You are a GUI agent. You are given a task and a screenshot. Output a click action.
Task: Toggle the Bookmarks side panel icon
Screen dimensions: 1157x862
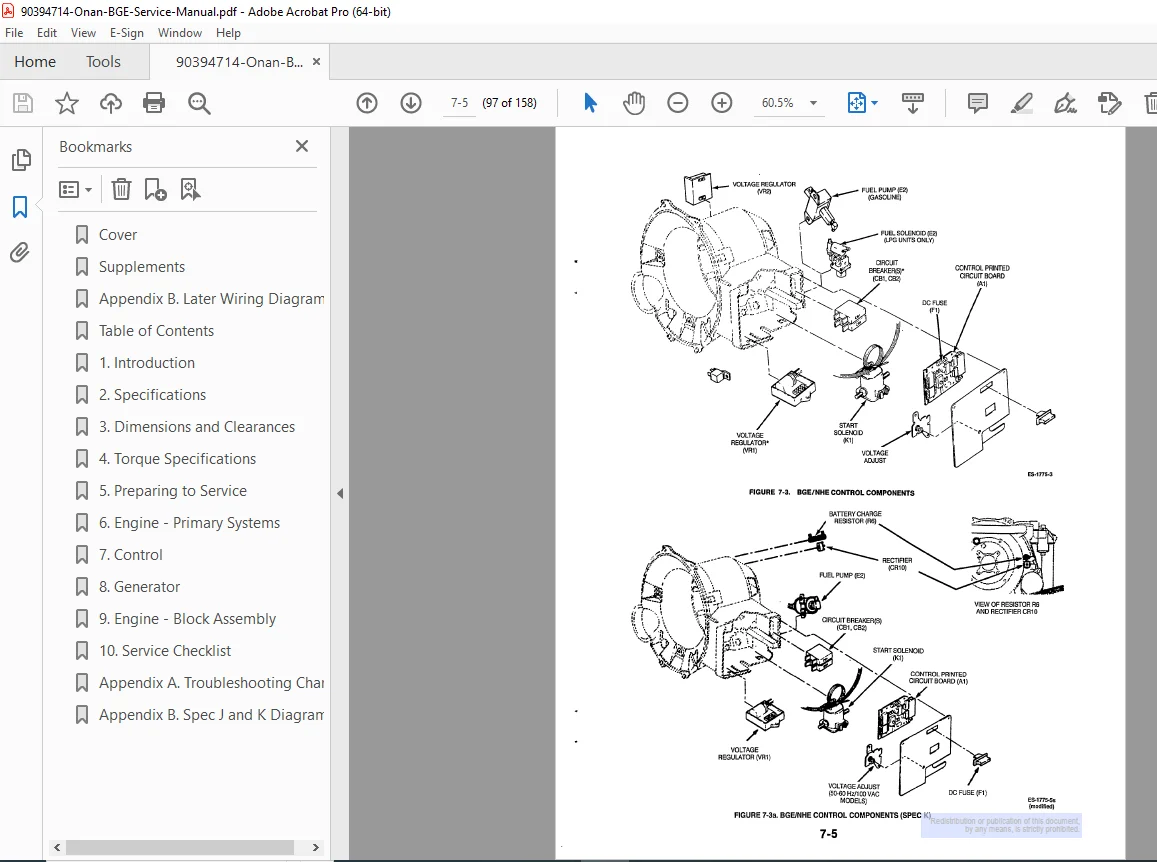coord(20,207)
